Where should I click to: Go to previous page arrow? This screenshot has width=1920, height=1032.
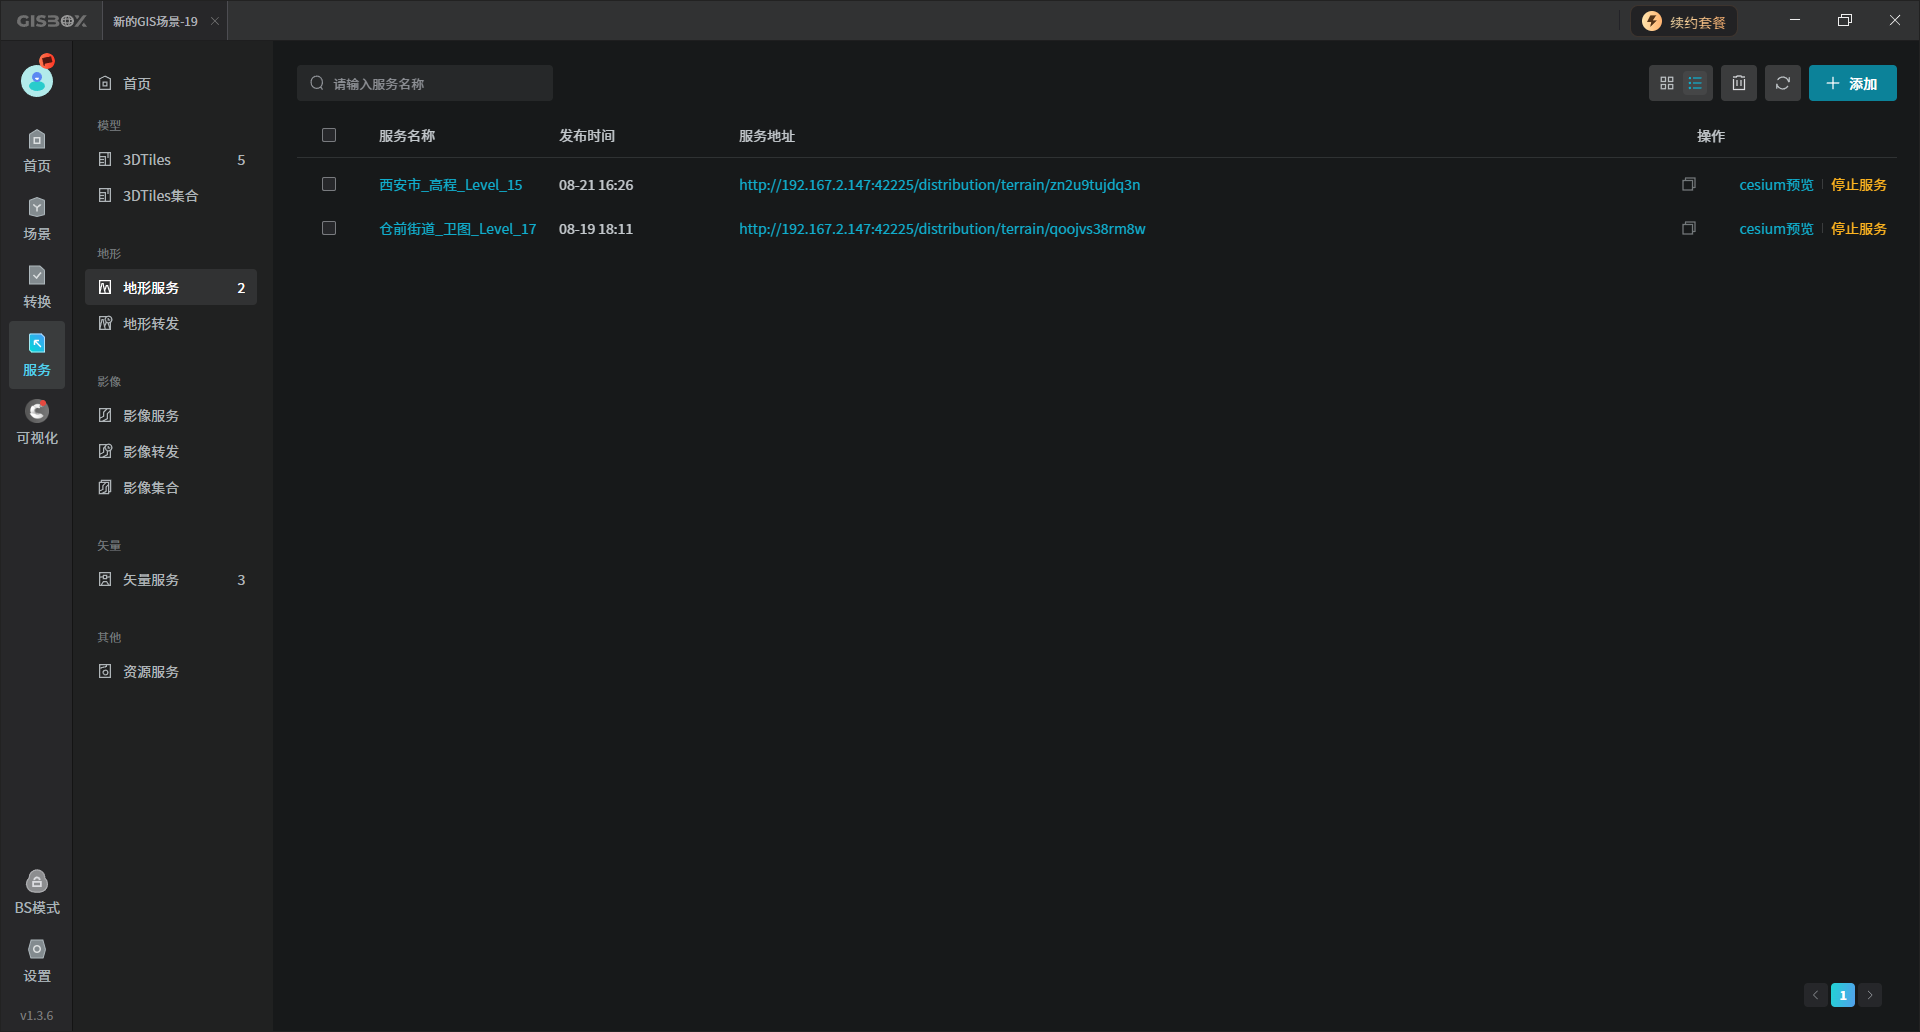click(x=1816, y=995)
